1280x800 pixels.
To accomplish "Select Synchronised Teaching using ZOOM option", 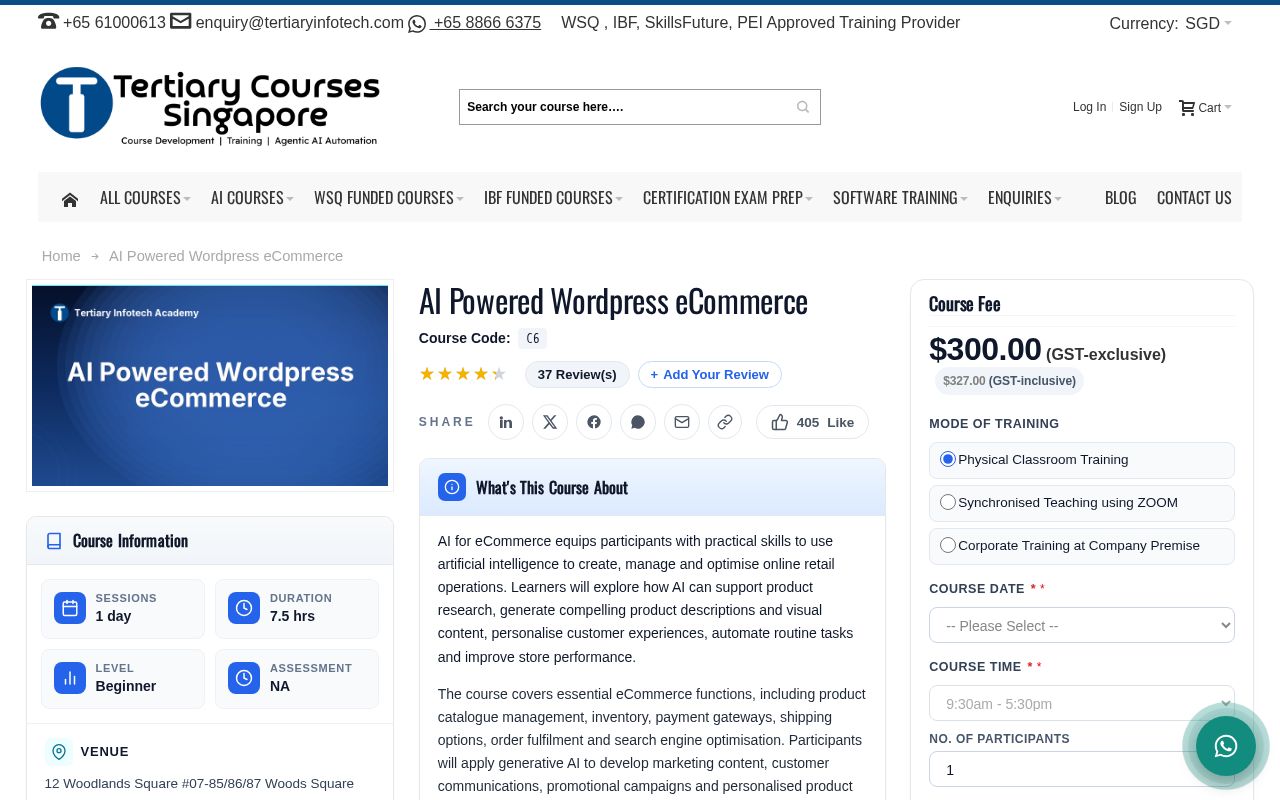I will tap(1082, 503).
